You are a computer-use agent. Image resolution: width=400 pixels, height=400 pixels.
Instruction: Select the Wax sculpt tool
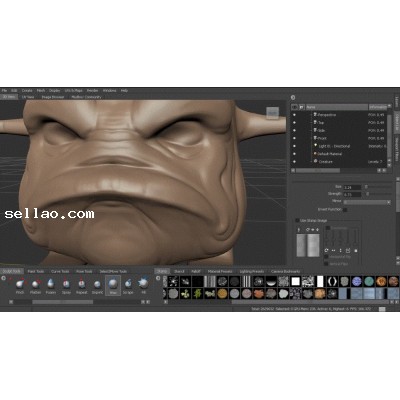(113, 286)
